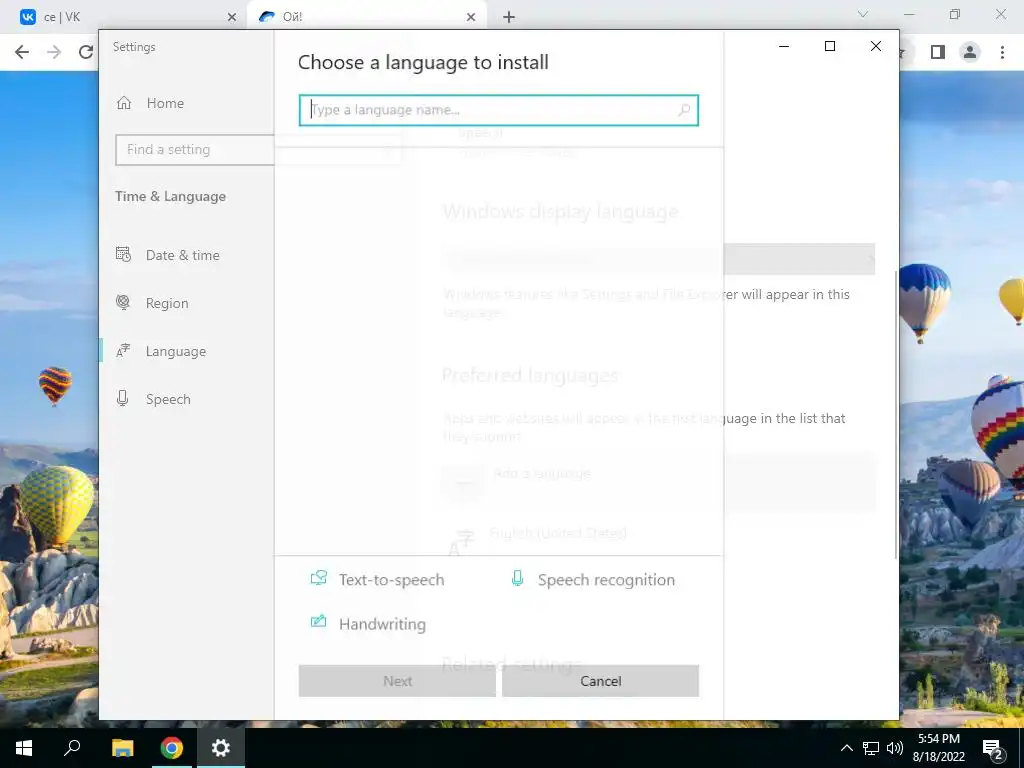Minimize the Settings window
This screenshot has height=768, width=1024.
click(x=784, y=46)
